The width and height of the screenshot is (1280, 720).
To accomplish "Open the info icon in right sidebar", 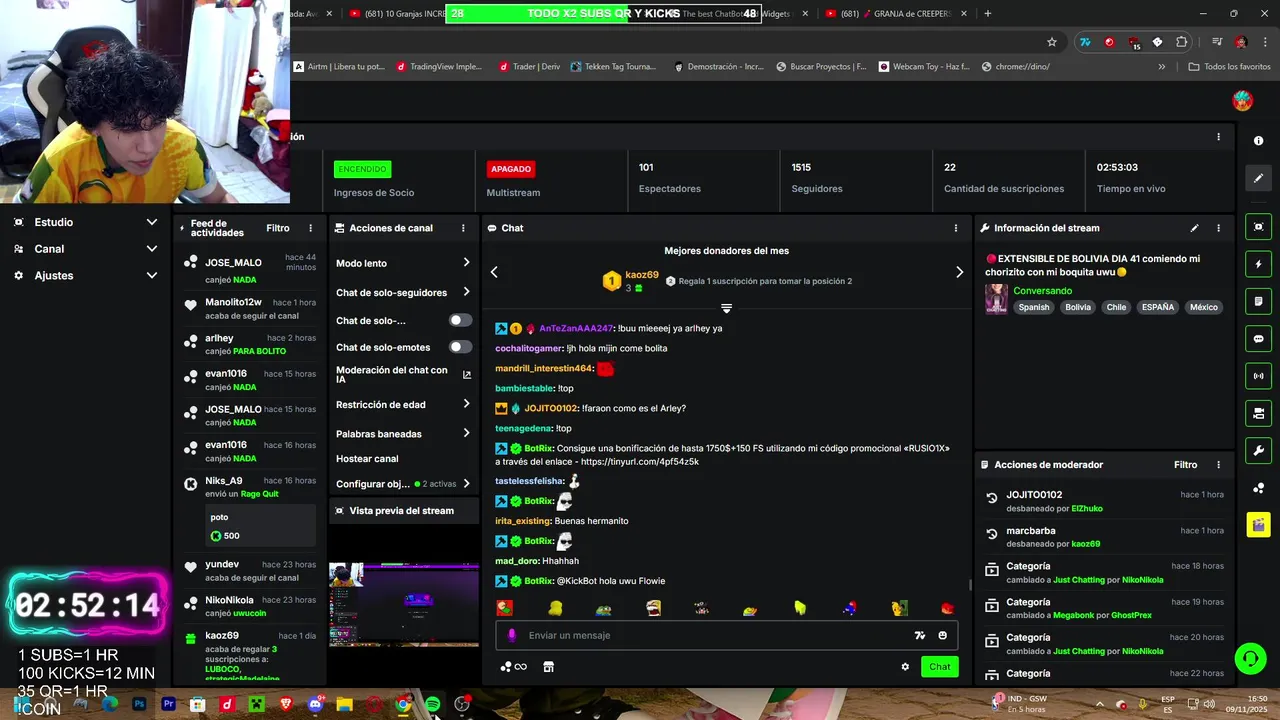I will (1258, 141).
